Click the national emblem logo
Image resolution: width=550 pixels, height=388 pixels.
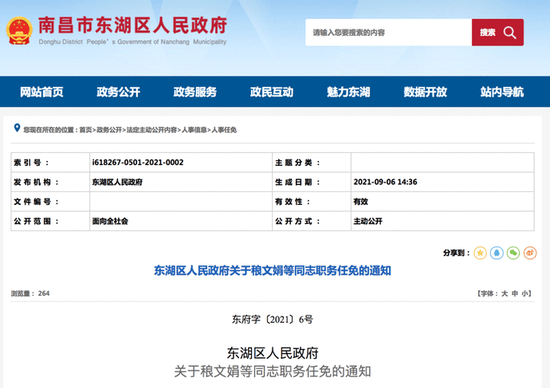pyautogui.click(x=19, y=31)
